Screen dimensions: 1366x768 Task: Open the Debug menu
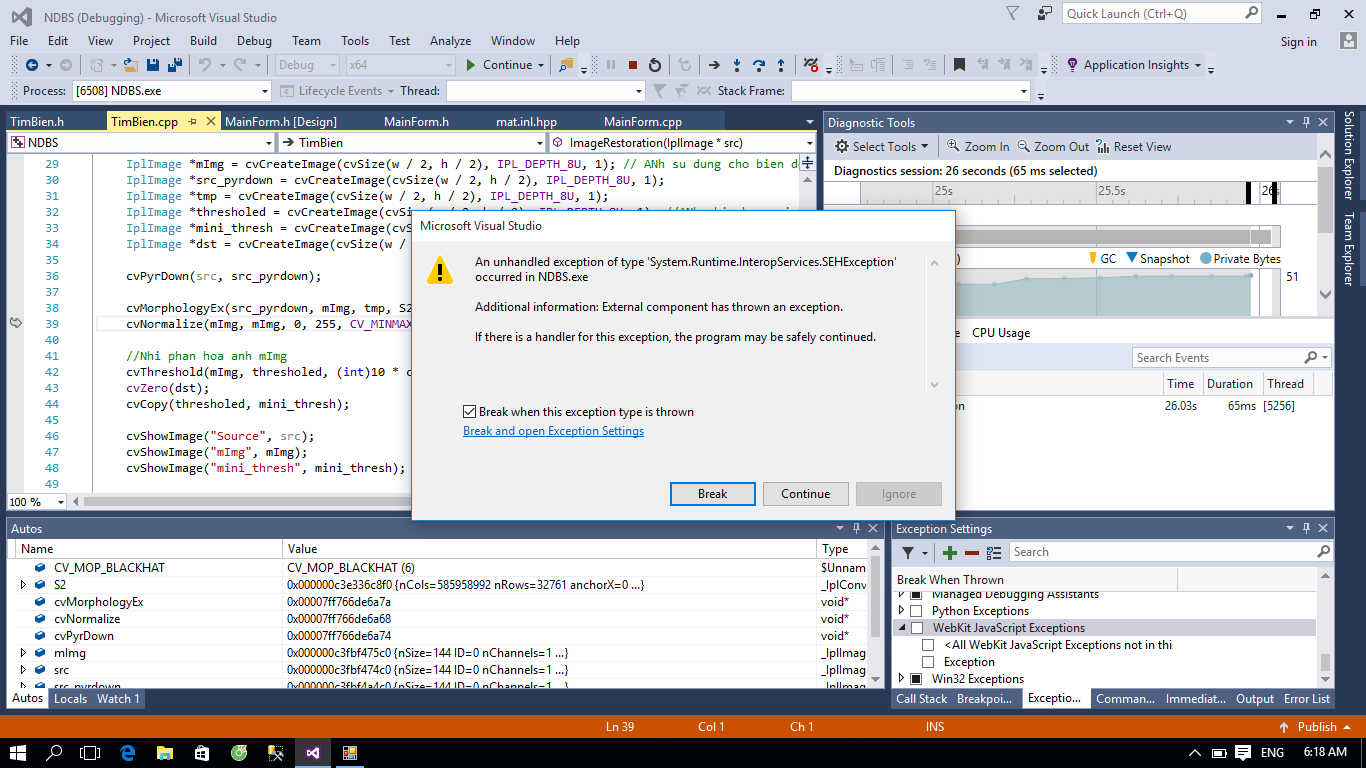click(x=254, y=41)
